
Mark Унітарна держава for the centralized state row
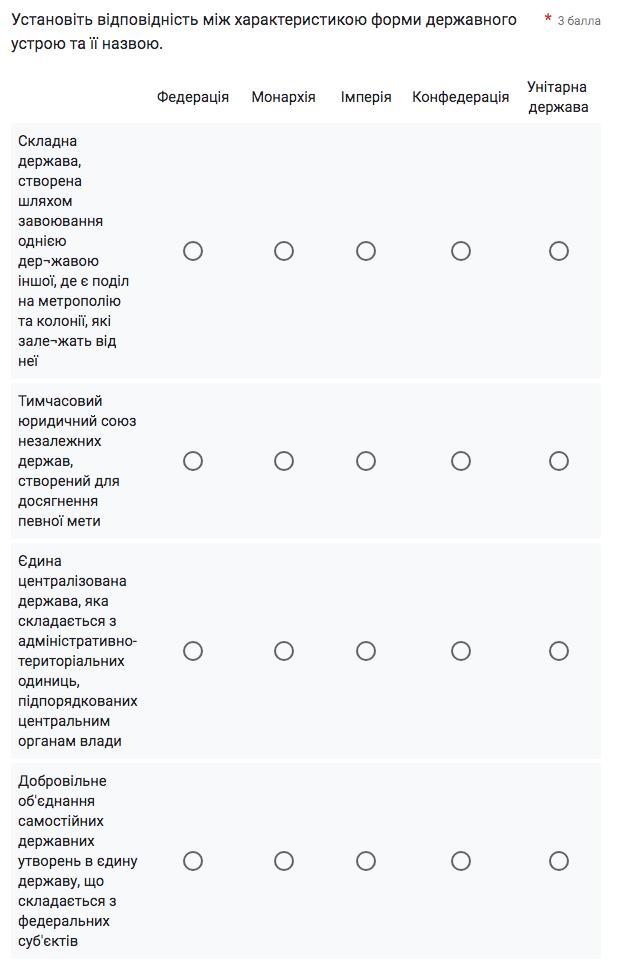[x=559, y=651]
